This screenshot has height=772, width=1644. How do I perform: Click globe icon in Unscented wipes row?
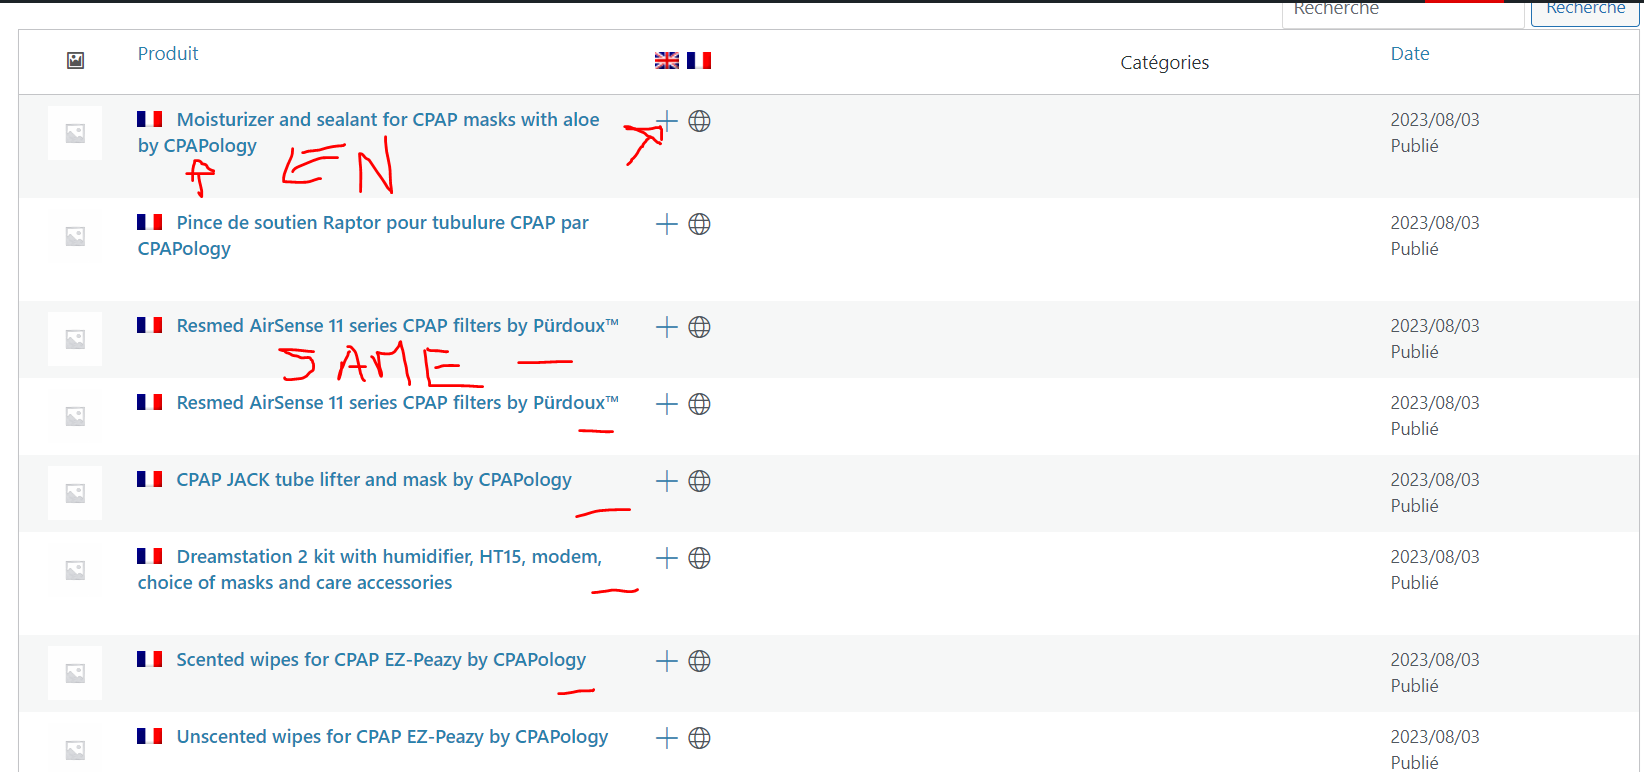(x=700, y=738)
